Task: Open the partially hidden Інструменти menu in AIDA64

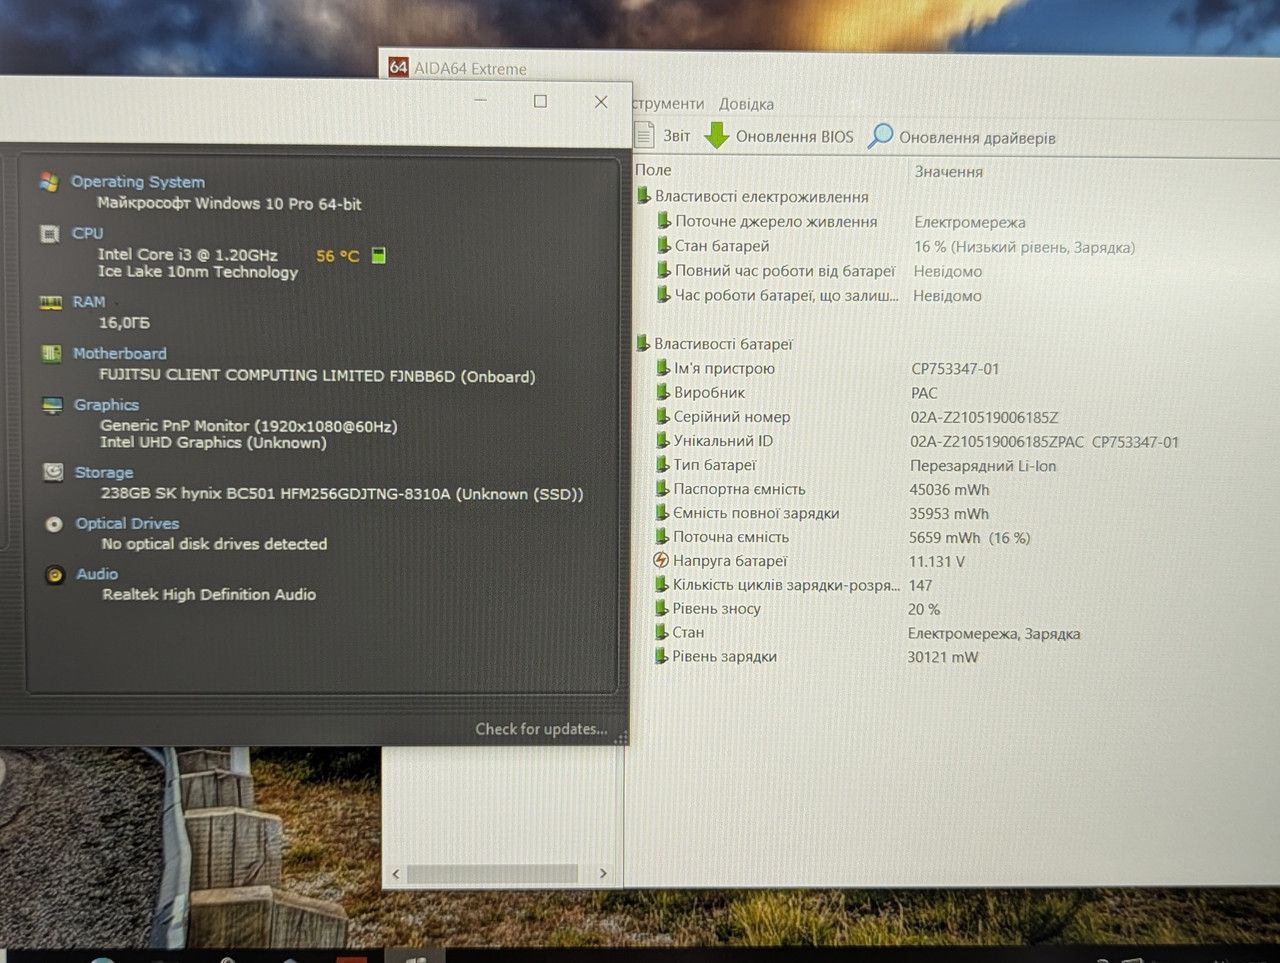Action: [669, 104]
